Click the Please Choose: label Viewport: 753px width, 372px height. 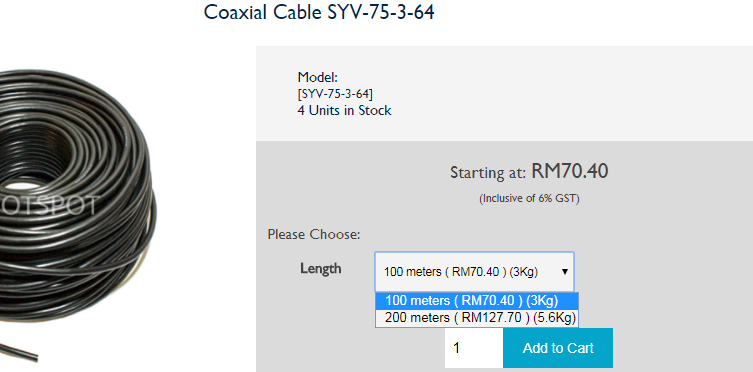click(314, 235)
